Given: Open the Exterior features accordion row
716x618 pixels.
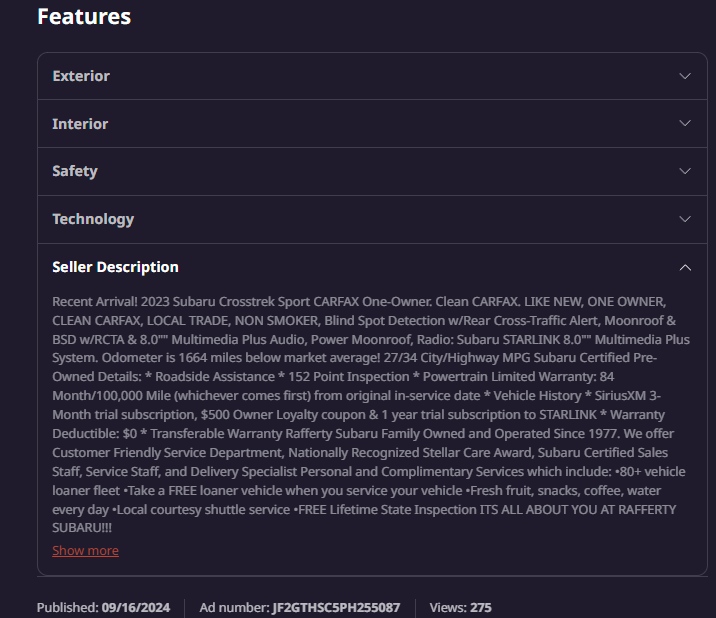Looking at the screenshot, I should point(372,76).
